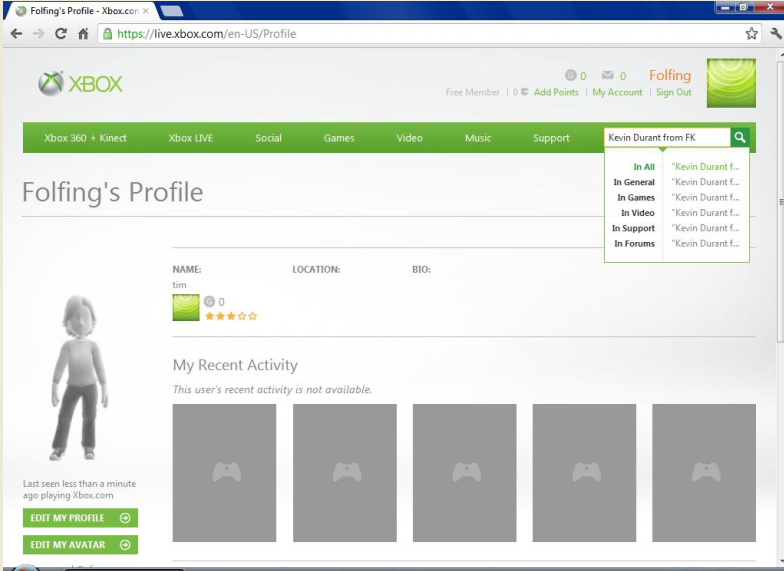The image size is (784, 571).
Task: Close the Folfing's Profile browser tab
Action: [146, 10]
